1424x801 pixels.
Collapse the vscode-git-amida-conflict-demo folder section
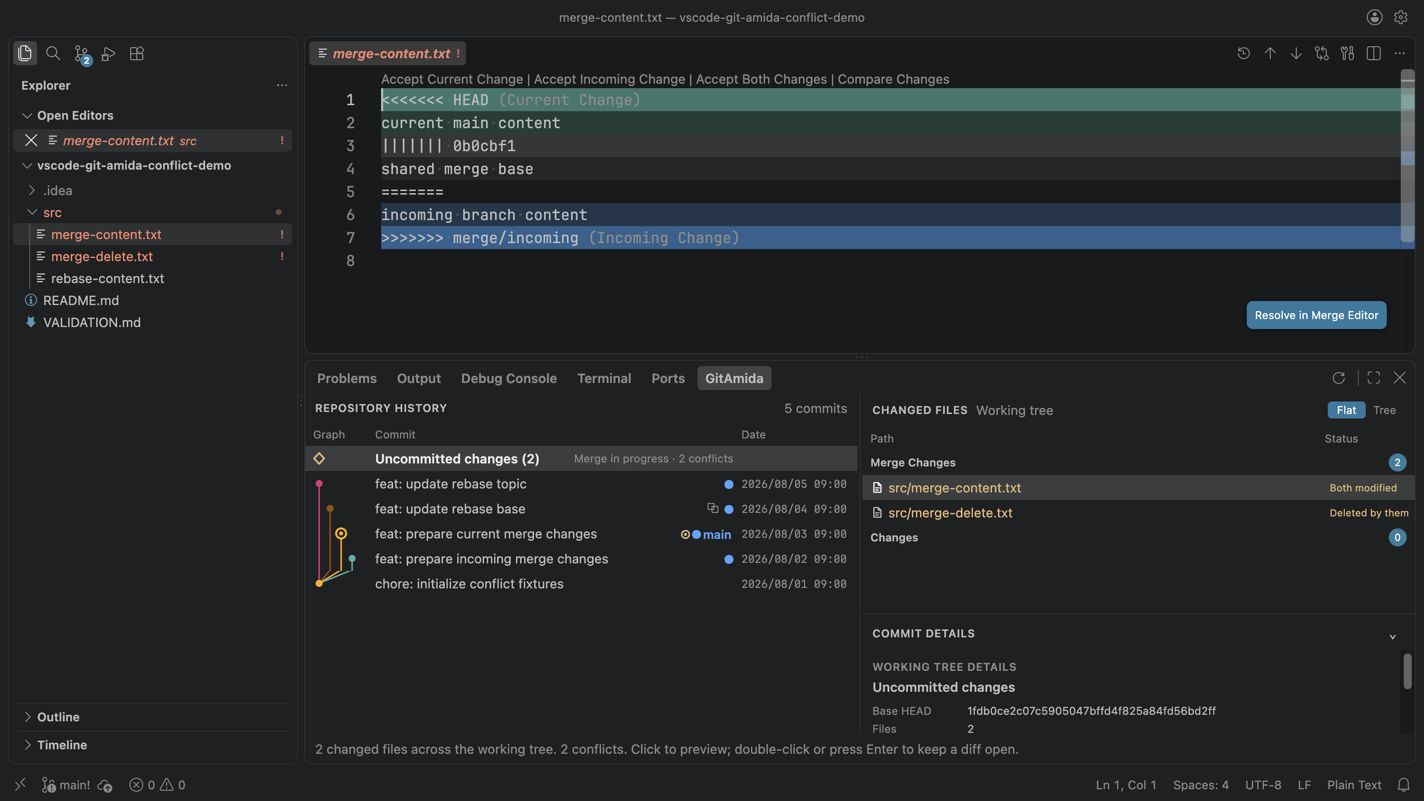(x=27, y=166)
